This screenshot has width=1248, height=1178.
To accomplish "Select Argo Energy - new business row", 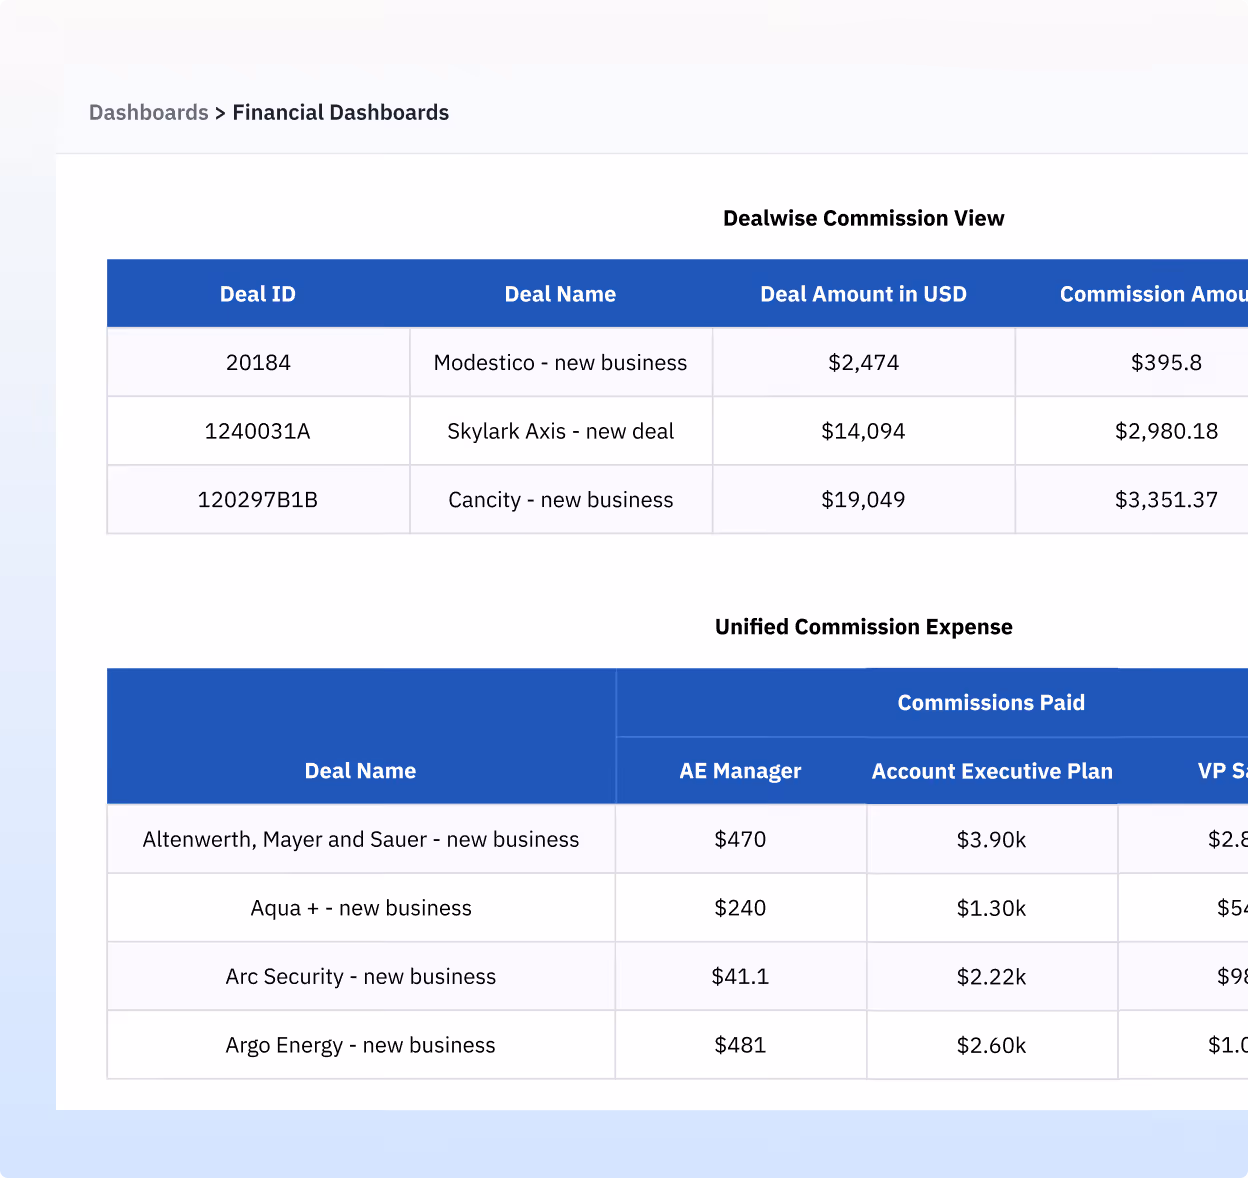I will click(360, 1045).
